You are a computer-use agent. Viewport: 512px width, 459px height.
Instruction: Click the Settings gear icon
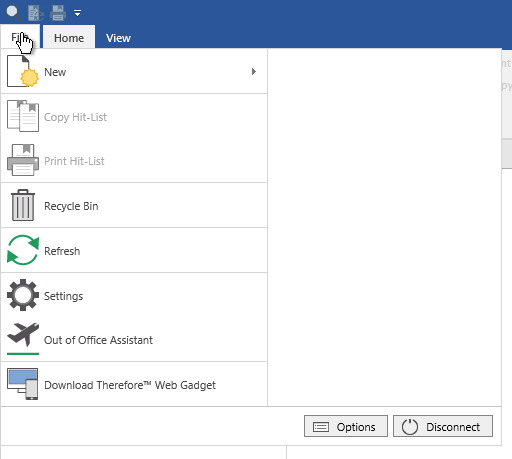[x=23, y=295]
